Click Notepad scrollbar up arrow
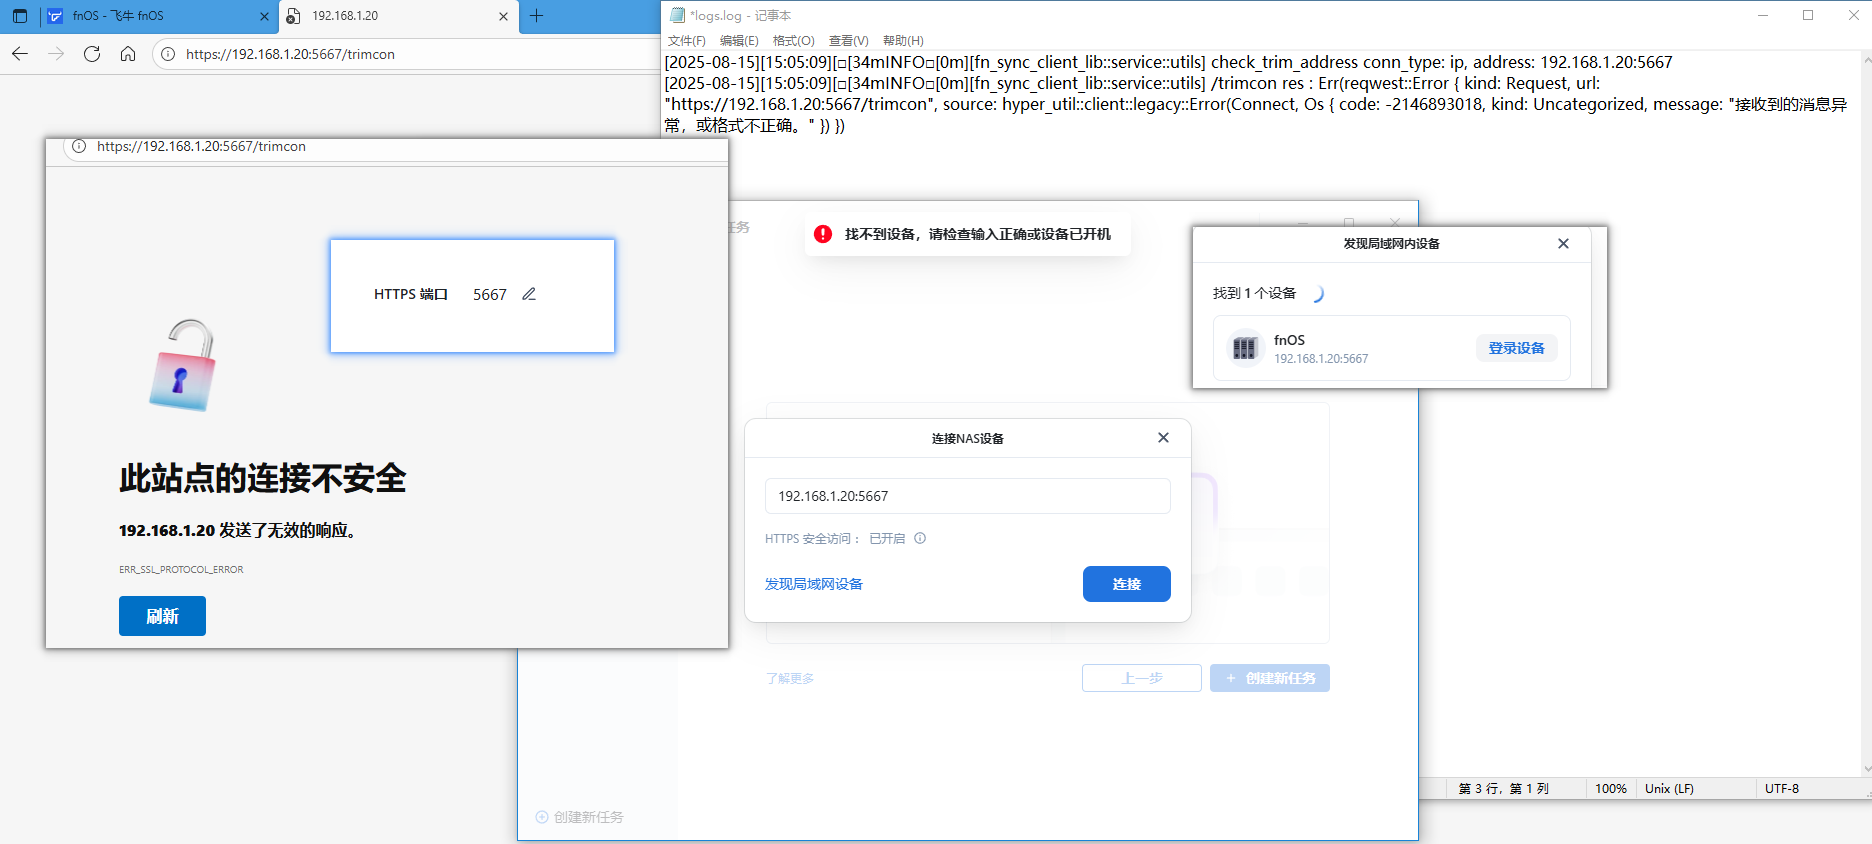The width and height of the screenshot is (1872, 844). point(1866,60)
